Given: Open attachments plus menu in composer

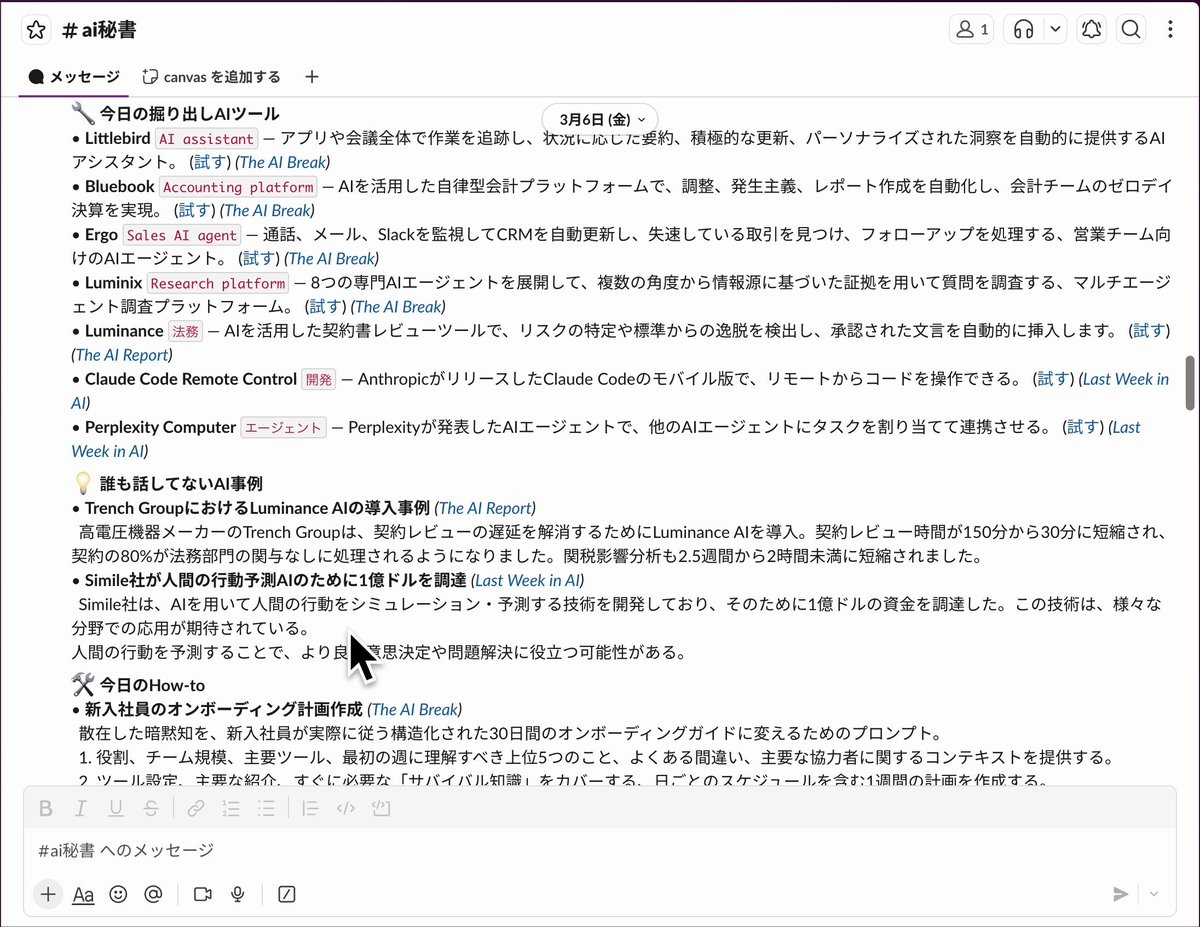Looking at the screenshot, I should coord(47,894).
